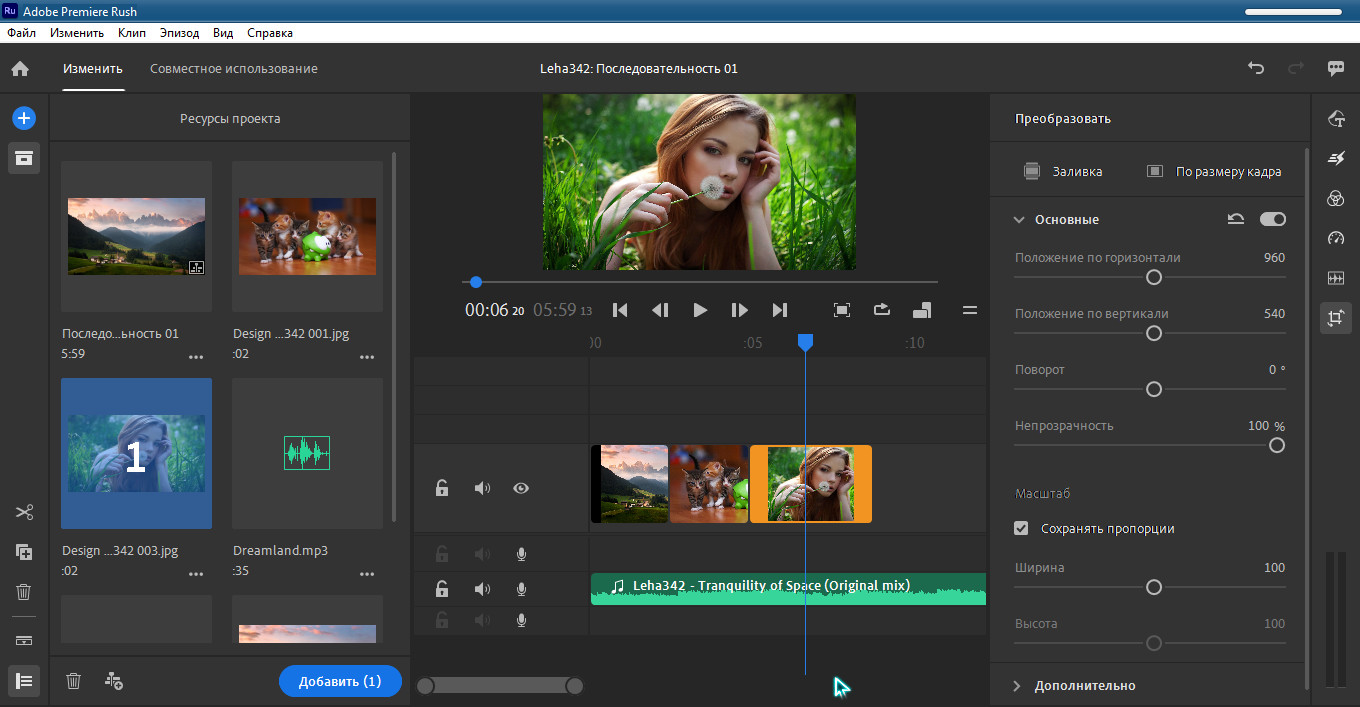Image resolution: width=1360 pixels, height=707 pixels.
Task: Open the Клип menu
Action: coord(131,33)
